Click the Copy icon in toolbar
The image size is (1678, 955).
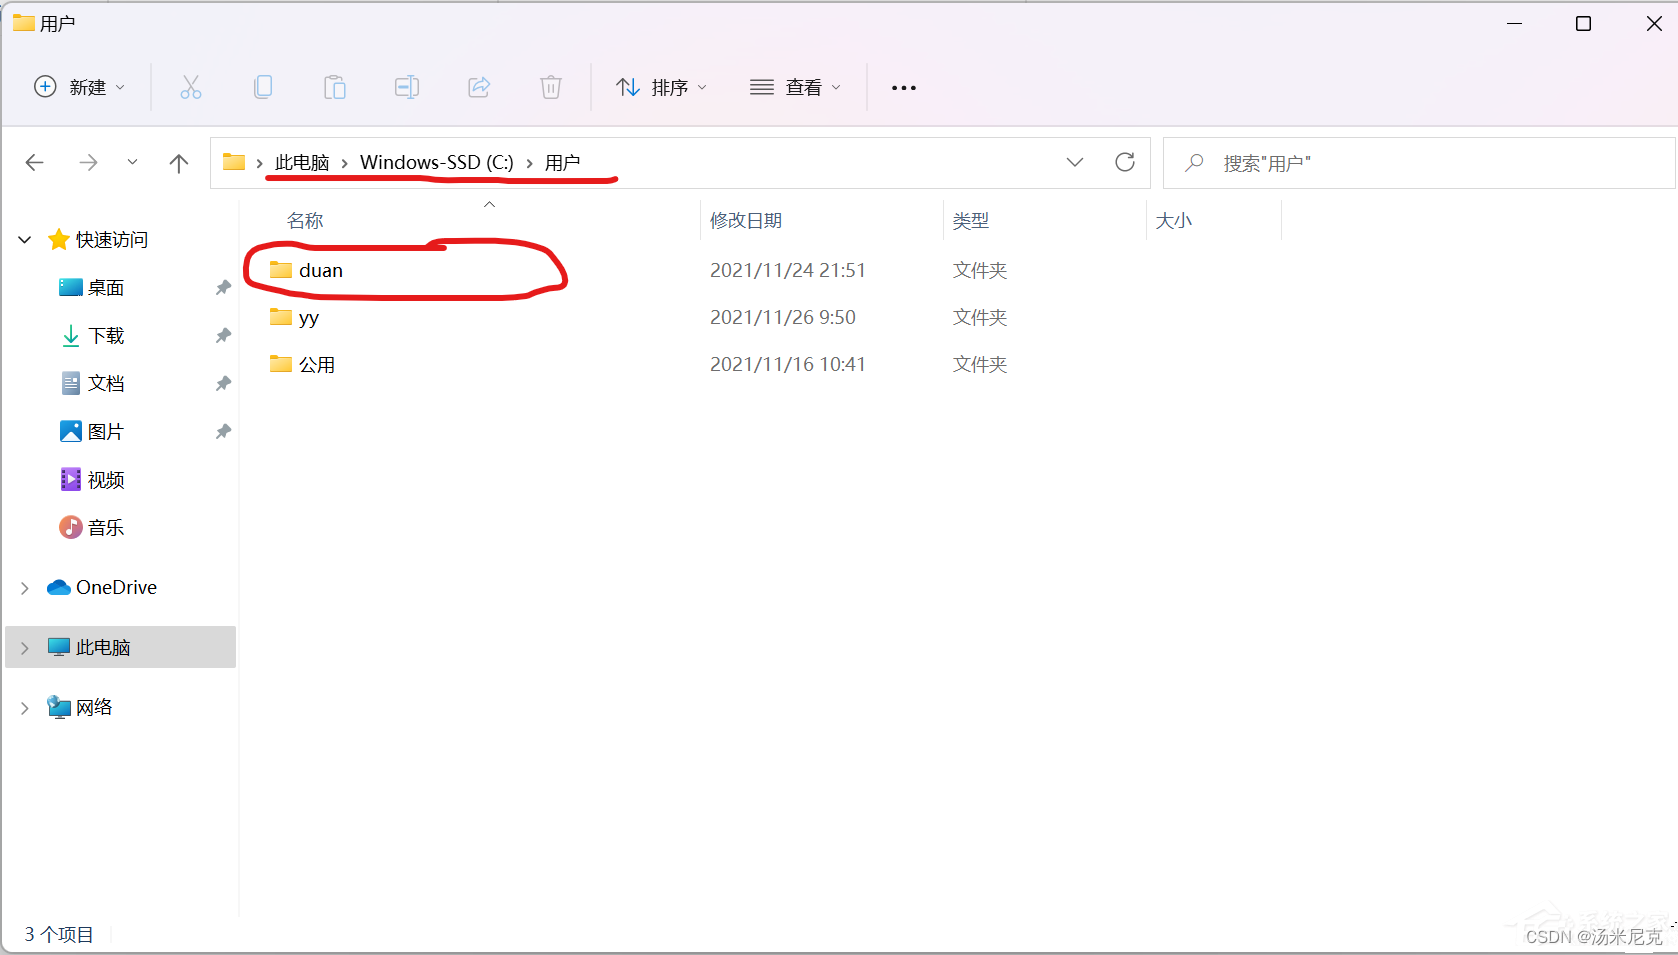(263, 88)
